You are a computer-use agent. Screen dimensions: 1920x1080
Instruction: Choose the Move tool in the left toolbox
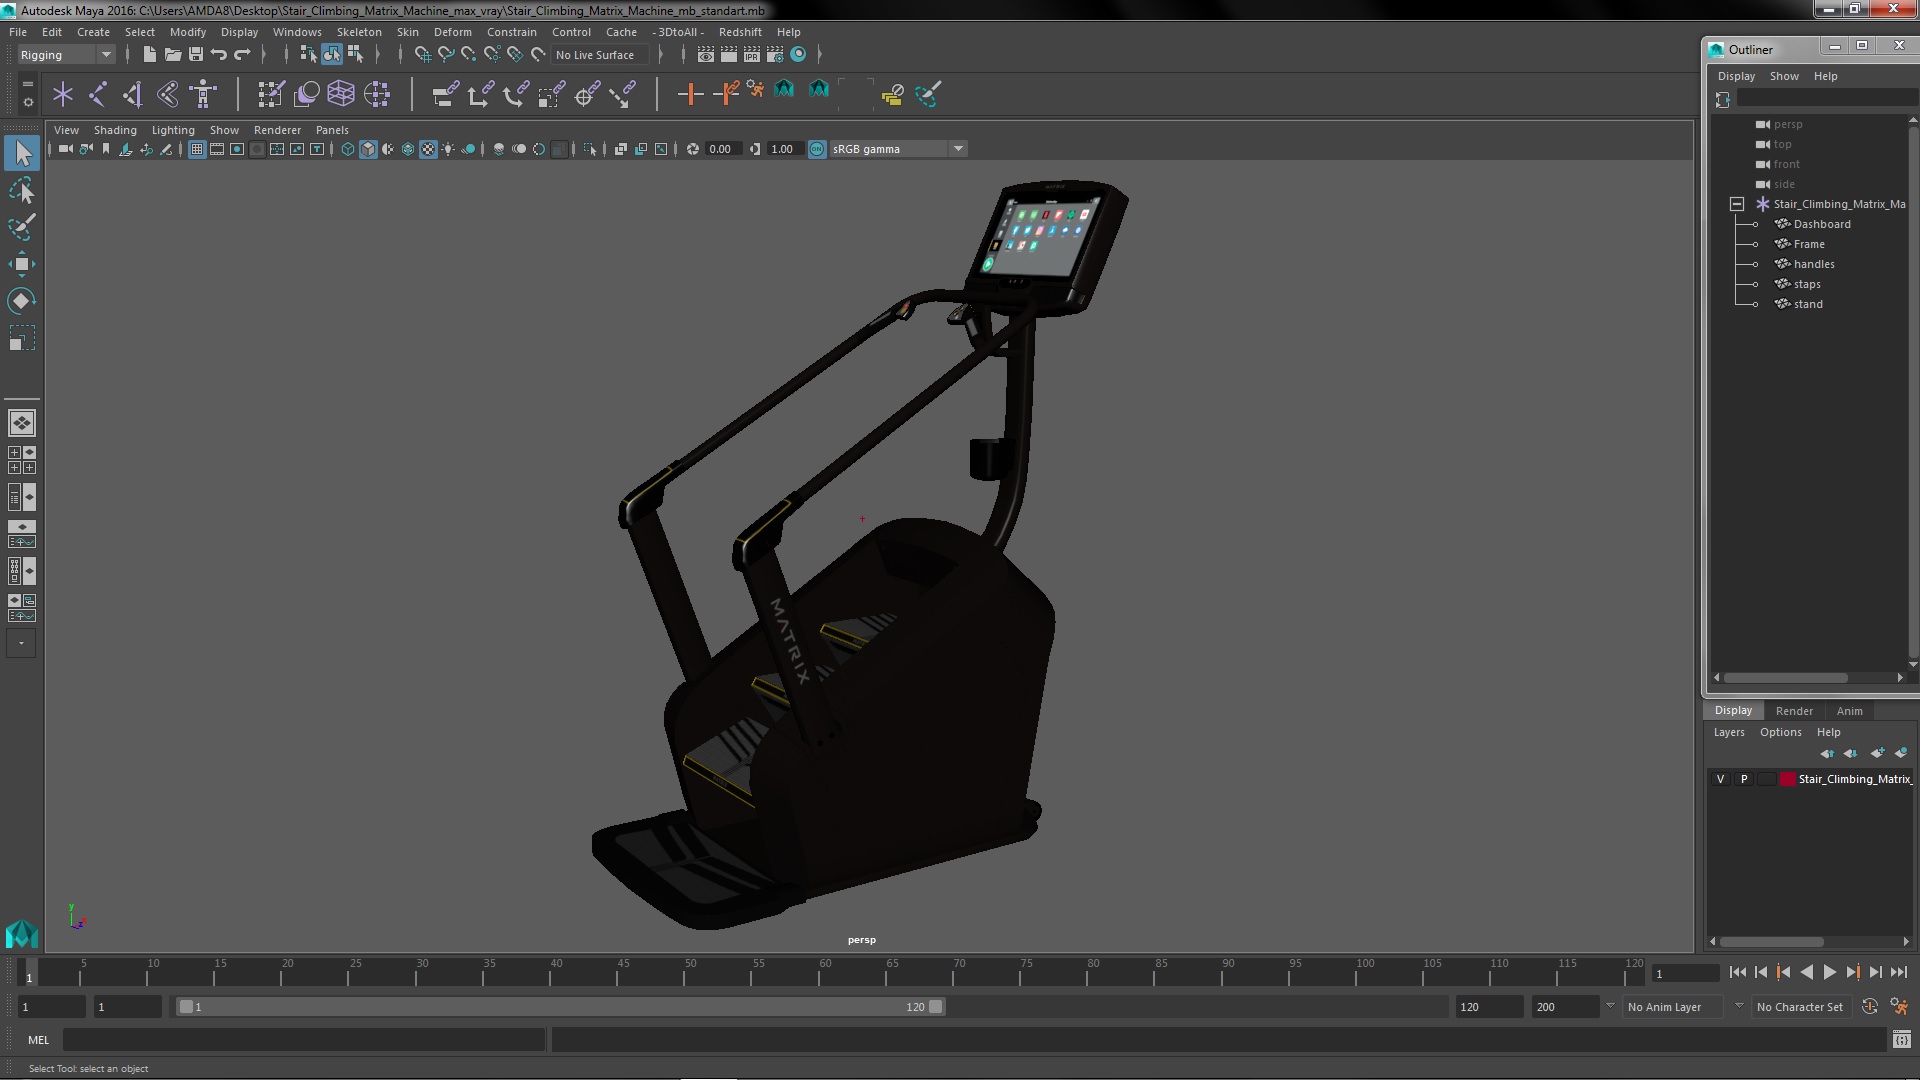point(22,264)
